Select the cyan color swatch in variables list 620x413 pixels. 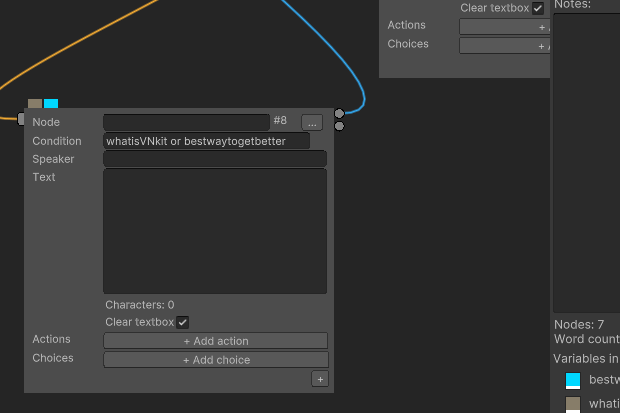573,381
